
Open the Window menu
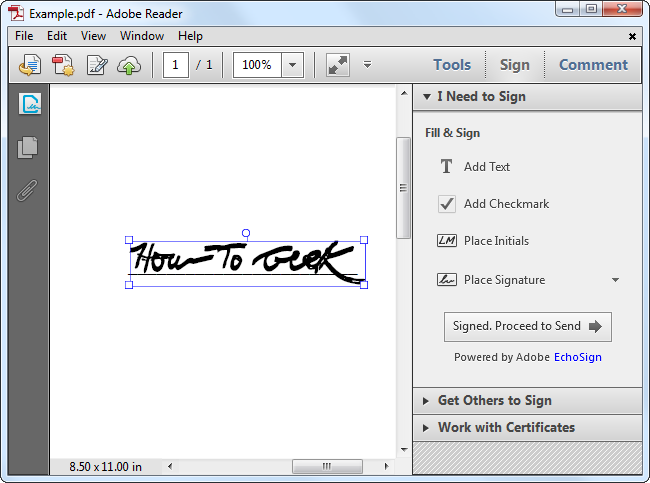[142, 36]
